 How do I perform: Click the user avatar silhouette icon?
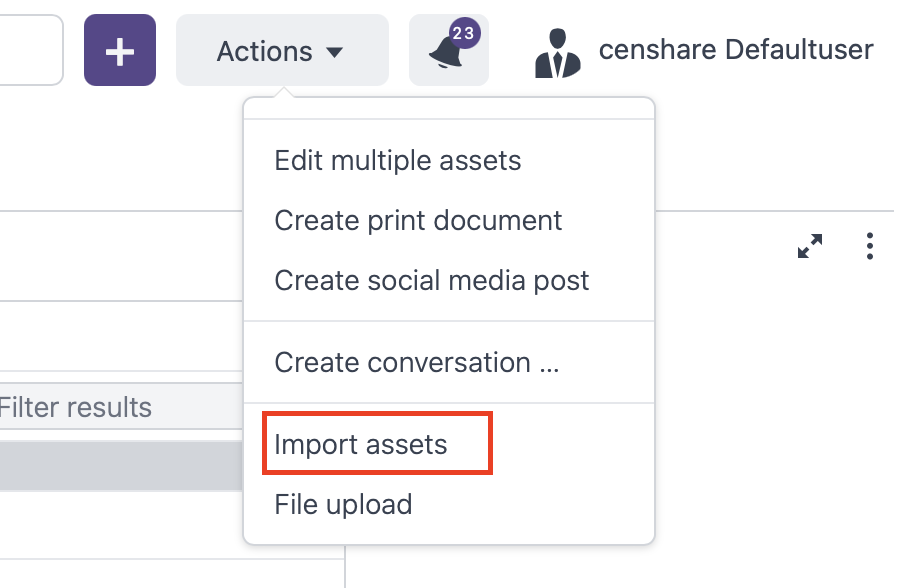click(x=557, y=53)
